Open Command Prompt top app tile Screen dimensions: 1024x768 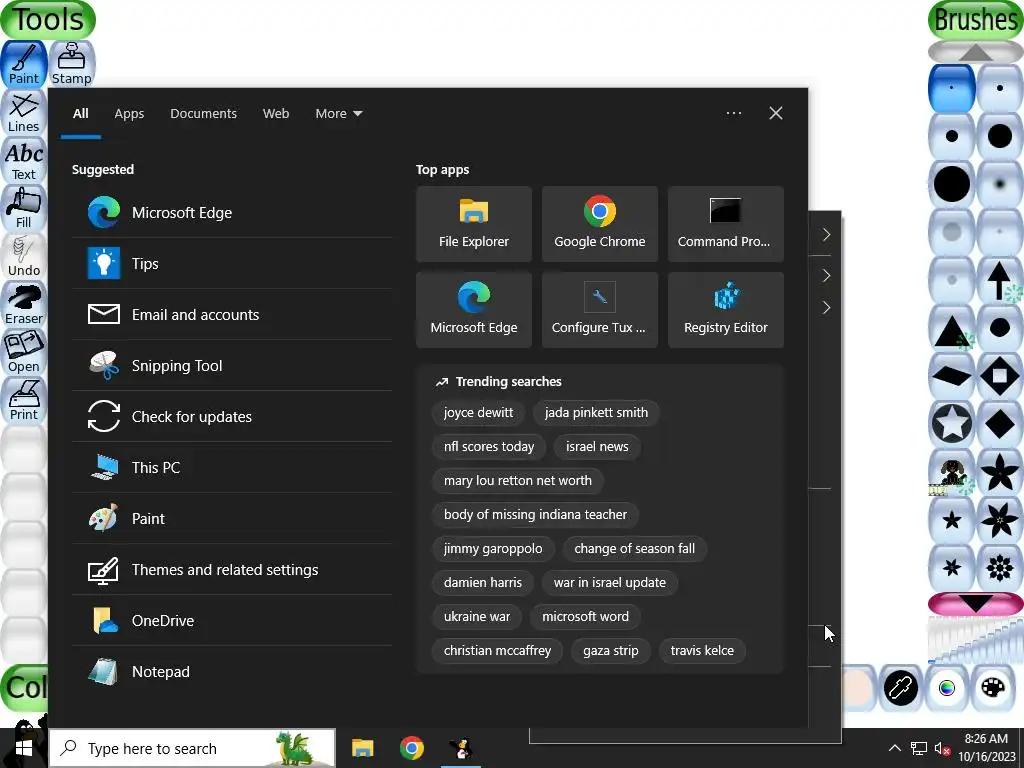click(x=726, y=224)
